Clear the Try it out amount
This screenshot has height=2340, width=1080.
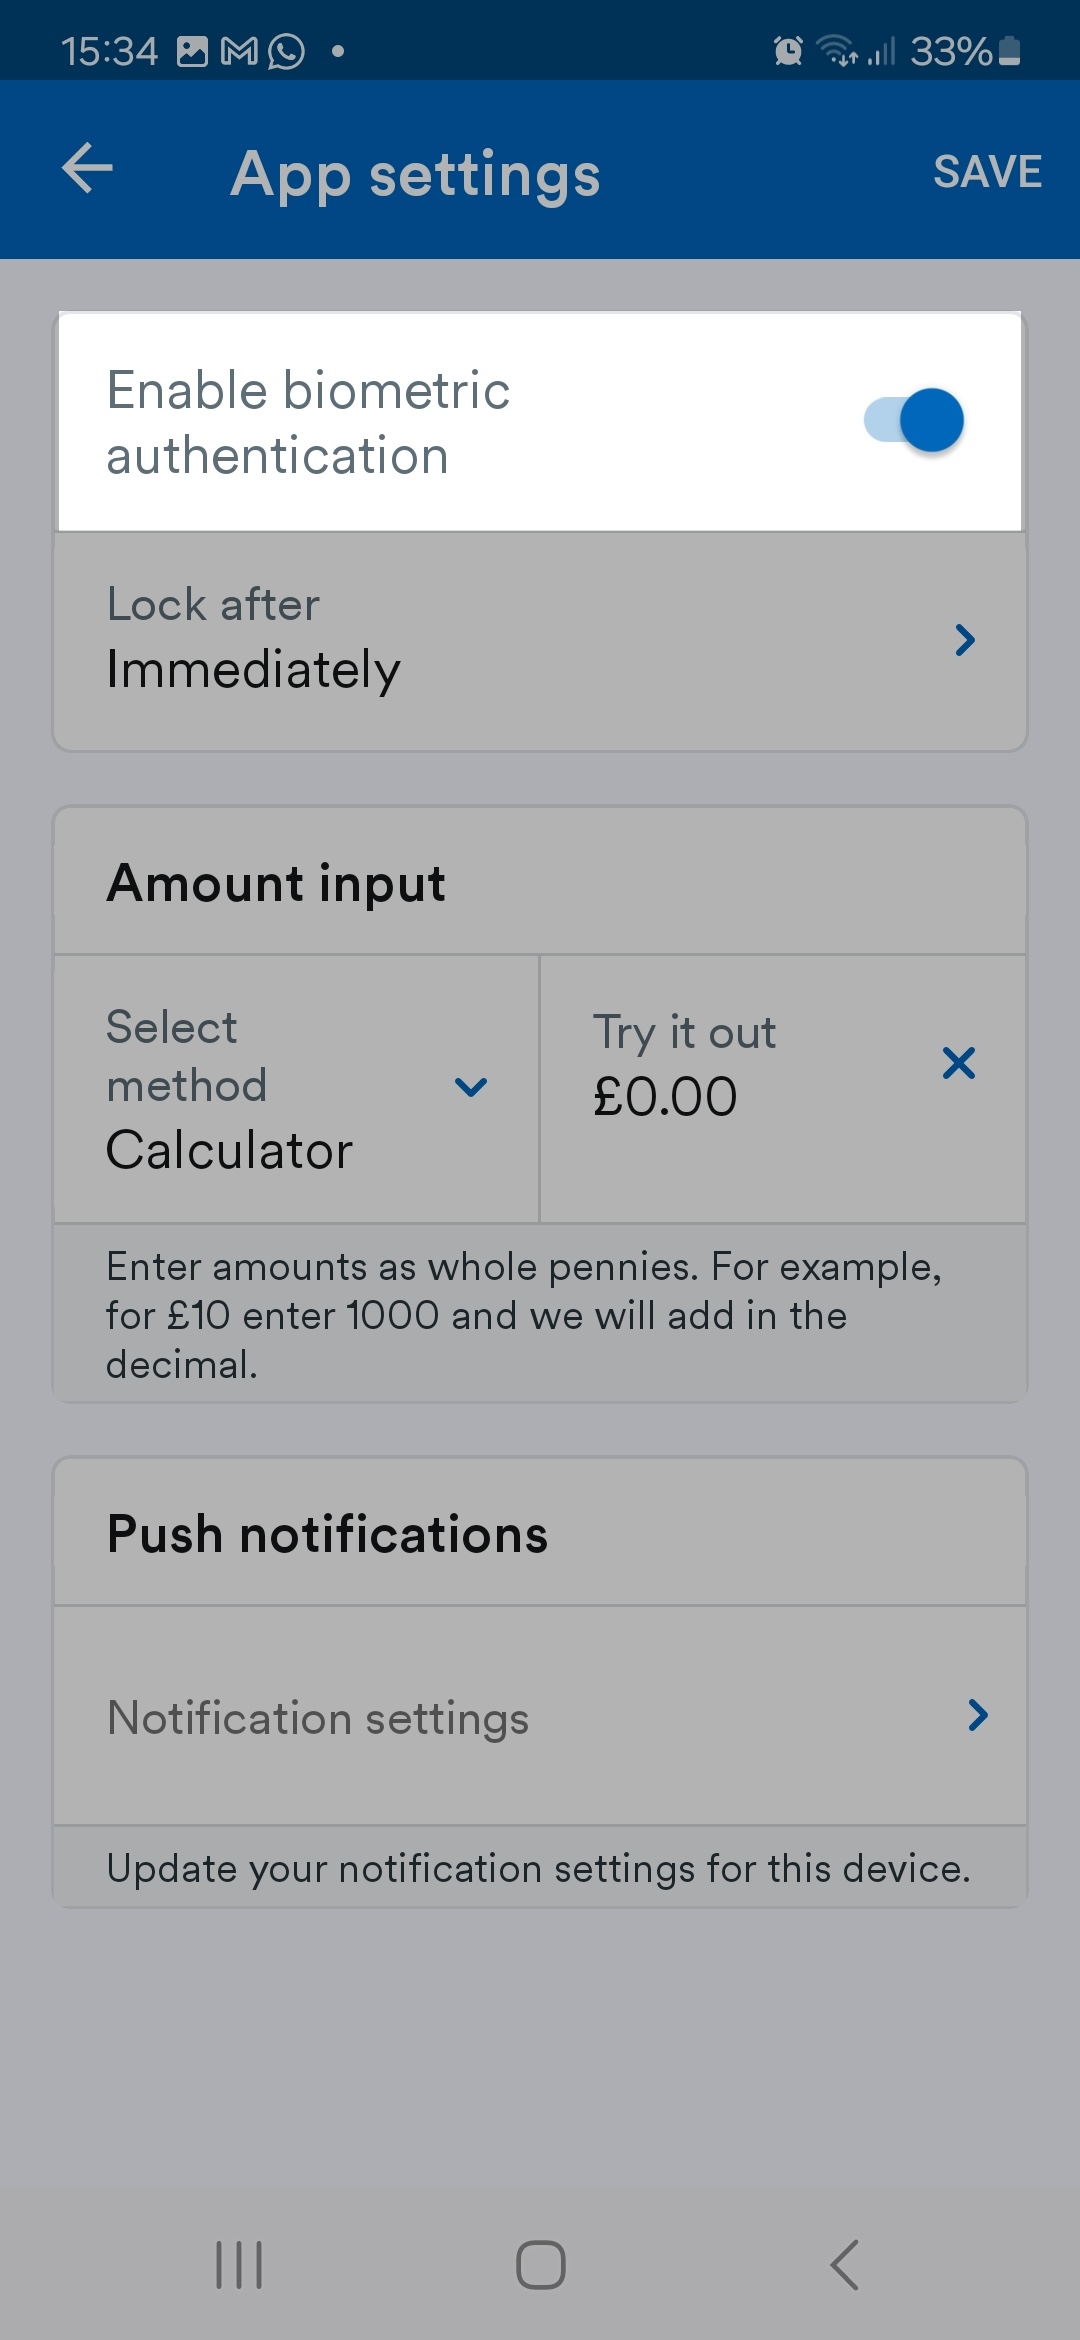(958, 1063)
